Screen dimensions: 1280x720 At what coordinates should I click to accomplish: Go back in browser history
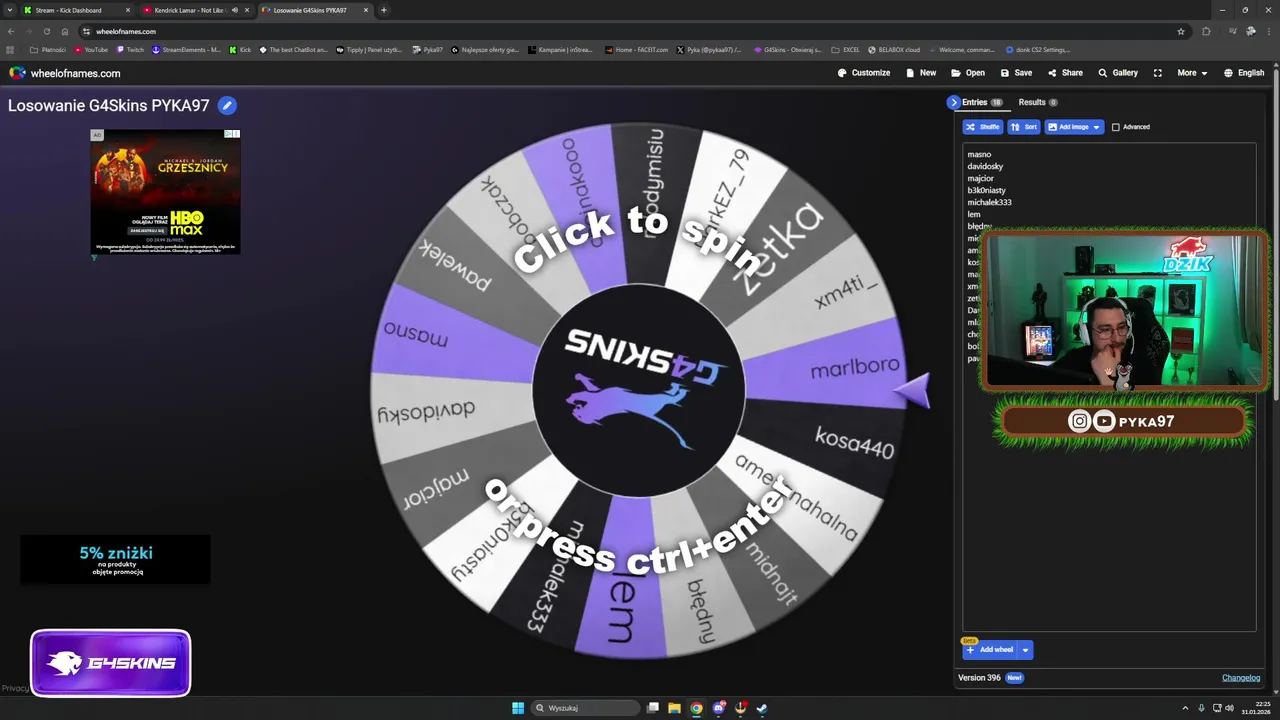pyautogui.click(x=11, y=31)
